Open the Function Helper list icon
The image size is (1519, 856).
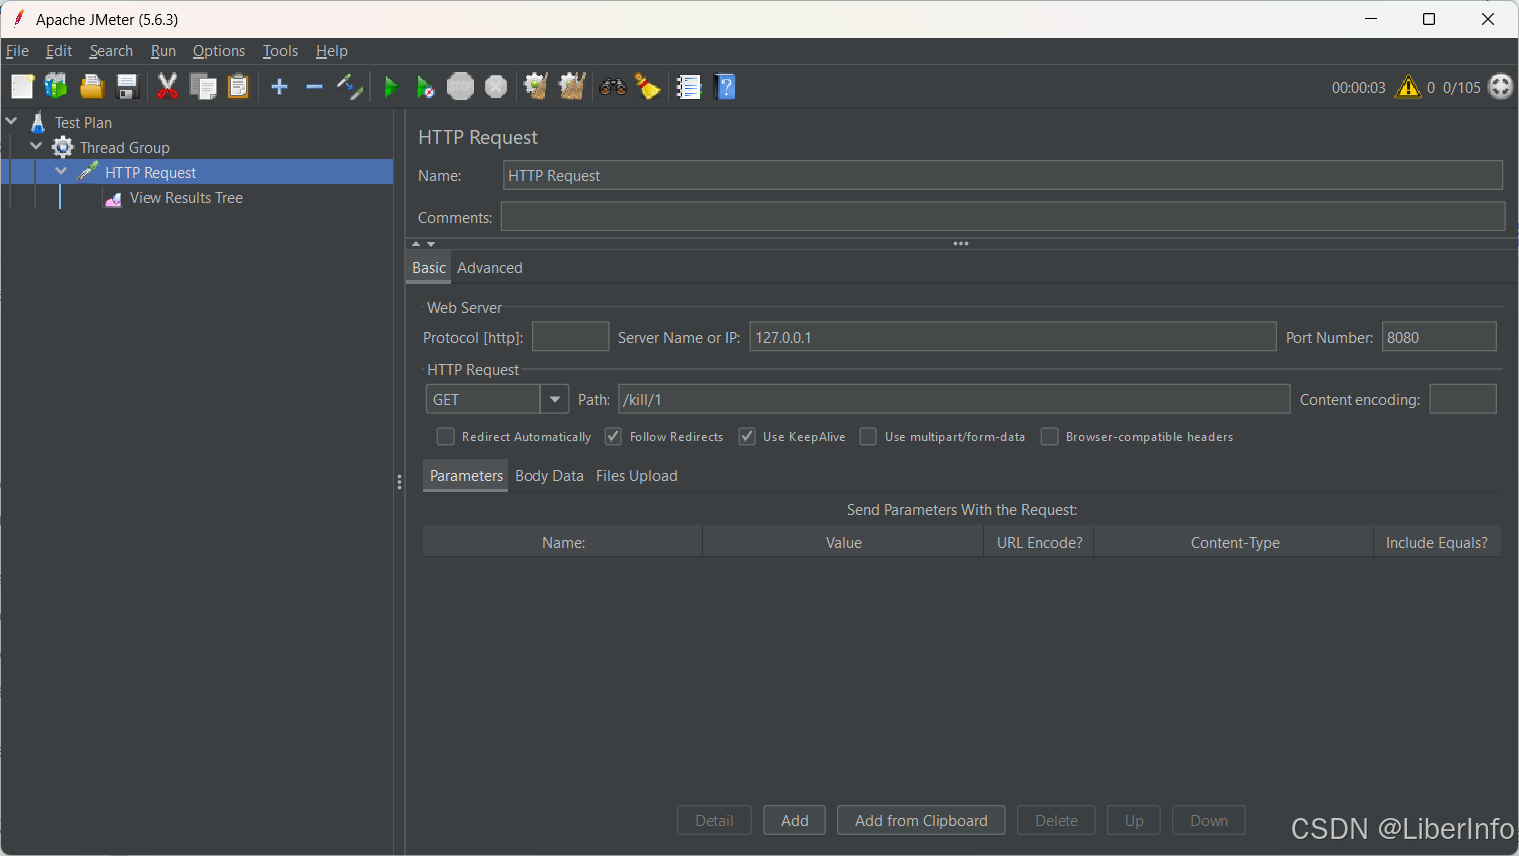pyautogui.click(x=689, y=88)
